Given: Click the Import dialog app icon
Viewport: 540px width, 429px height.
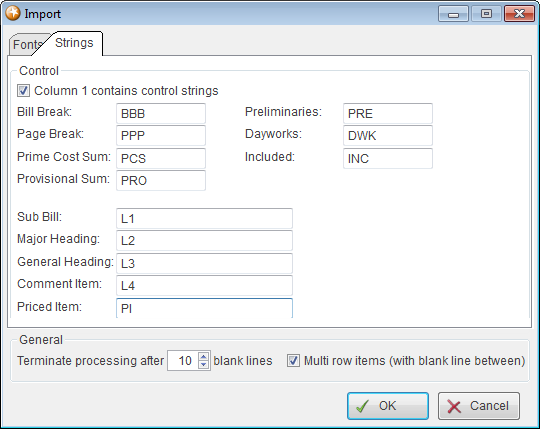Looking at the screenshot, I should 13,13.
